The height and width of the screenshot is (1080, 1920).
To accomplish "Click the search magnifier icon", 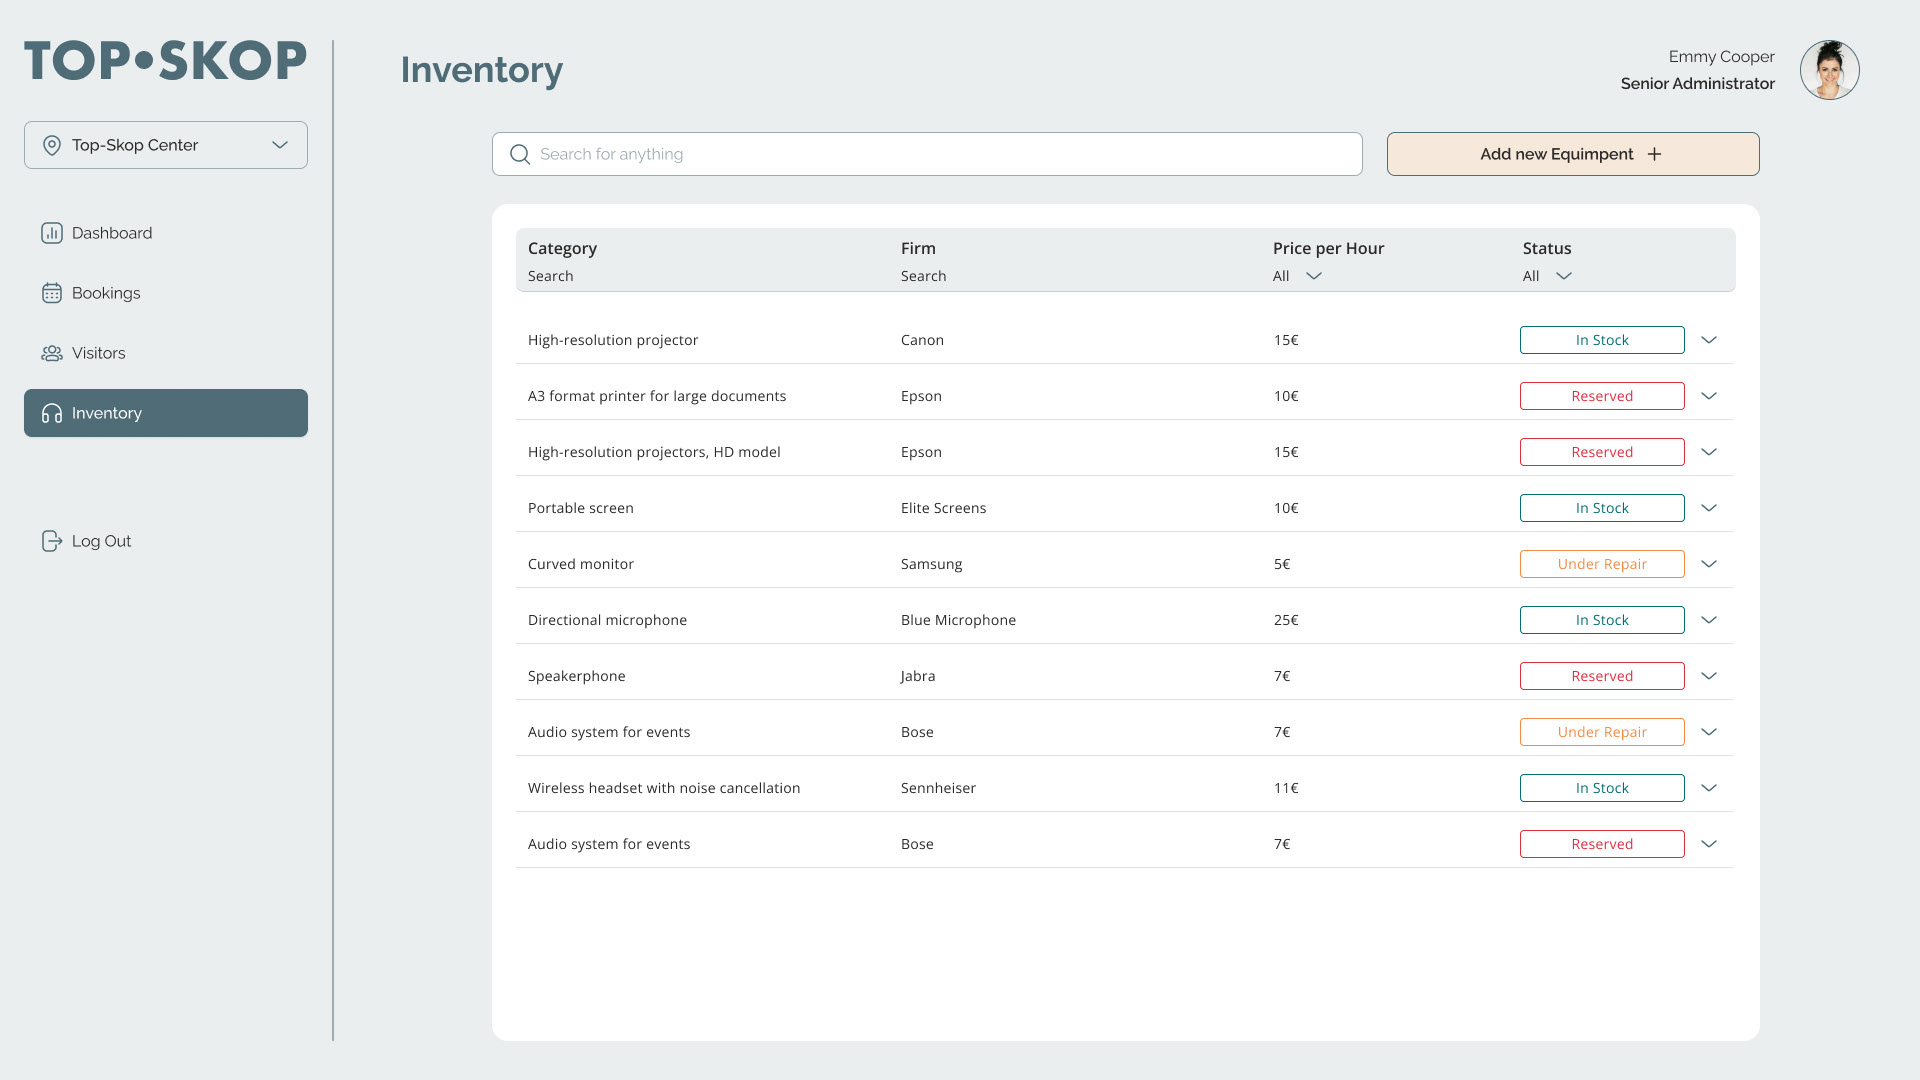I will 520,154.
